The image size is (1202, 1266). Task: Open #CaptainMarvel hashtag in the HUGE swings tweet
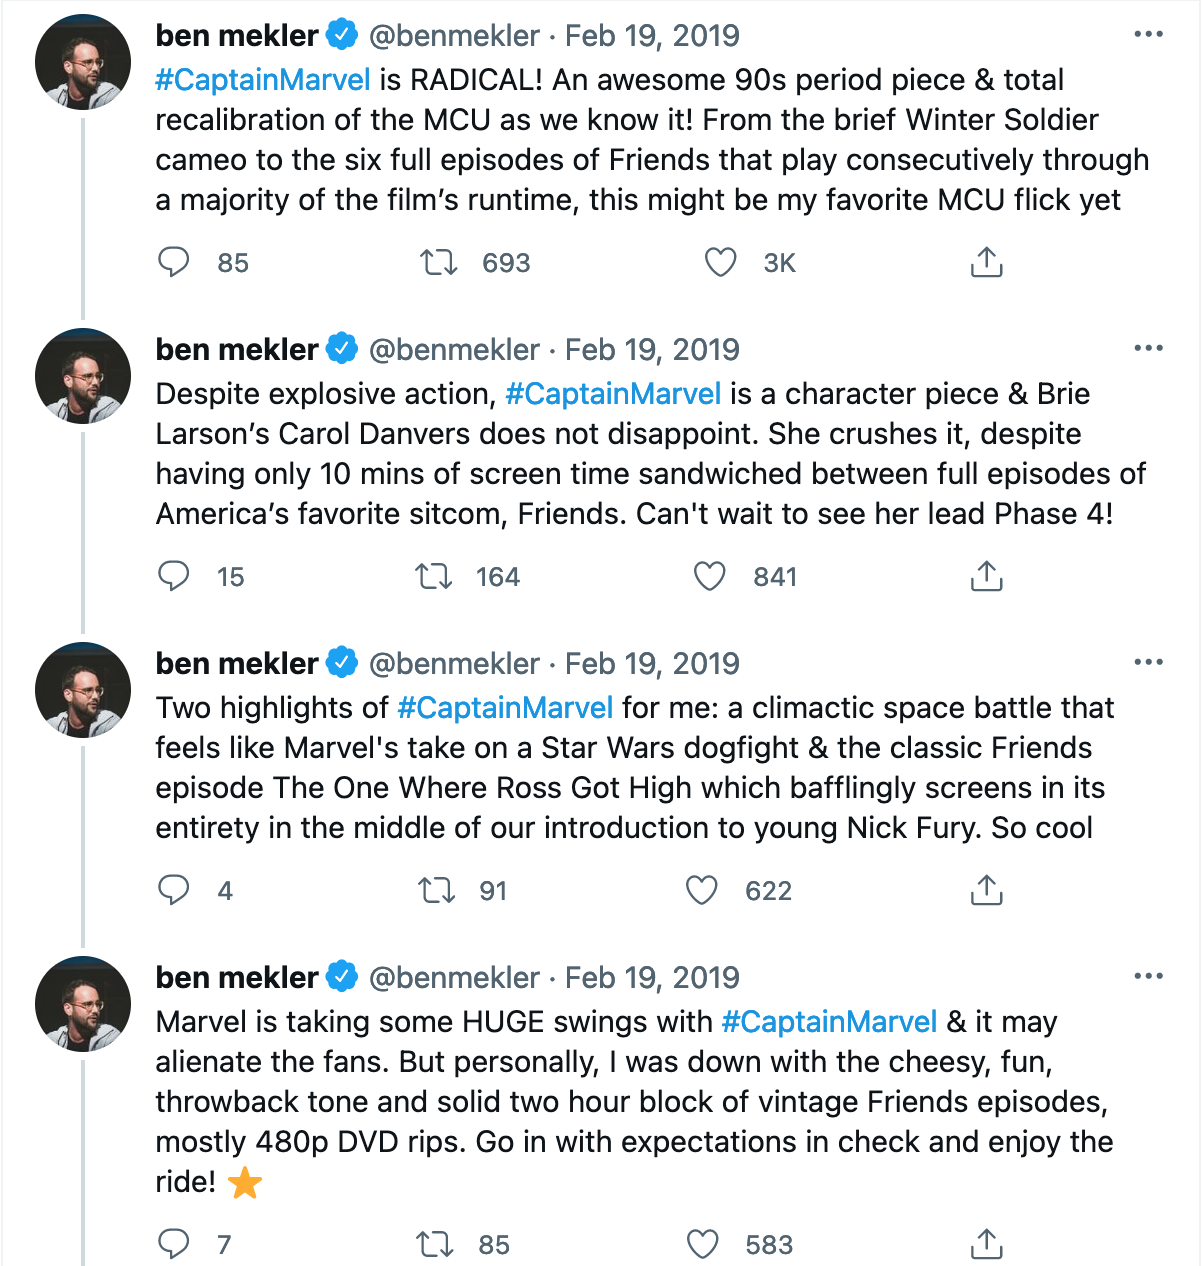829,1022
